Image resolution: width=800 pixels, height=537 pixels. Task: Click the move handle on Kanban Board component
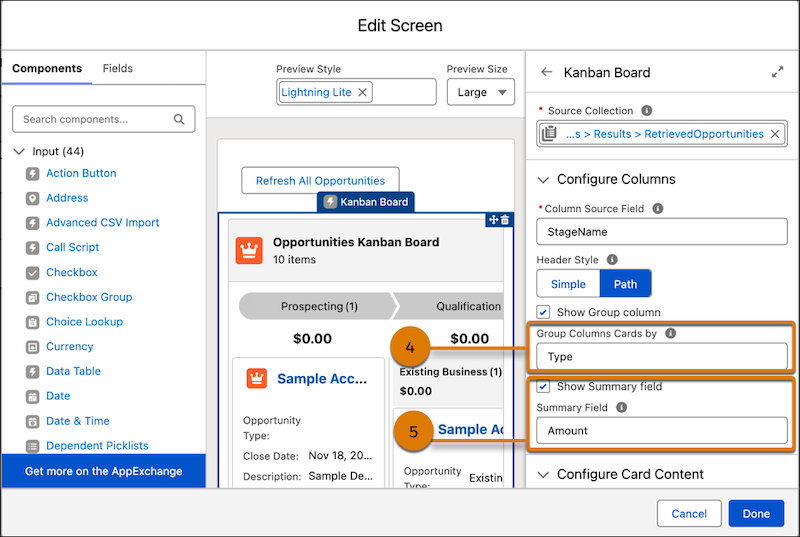pos(493,220)
